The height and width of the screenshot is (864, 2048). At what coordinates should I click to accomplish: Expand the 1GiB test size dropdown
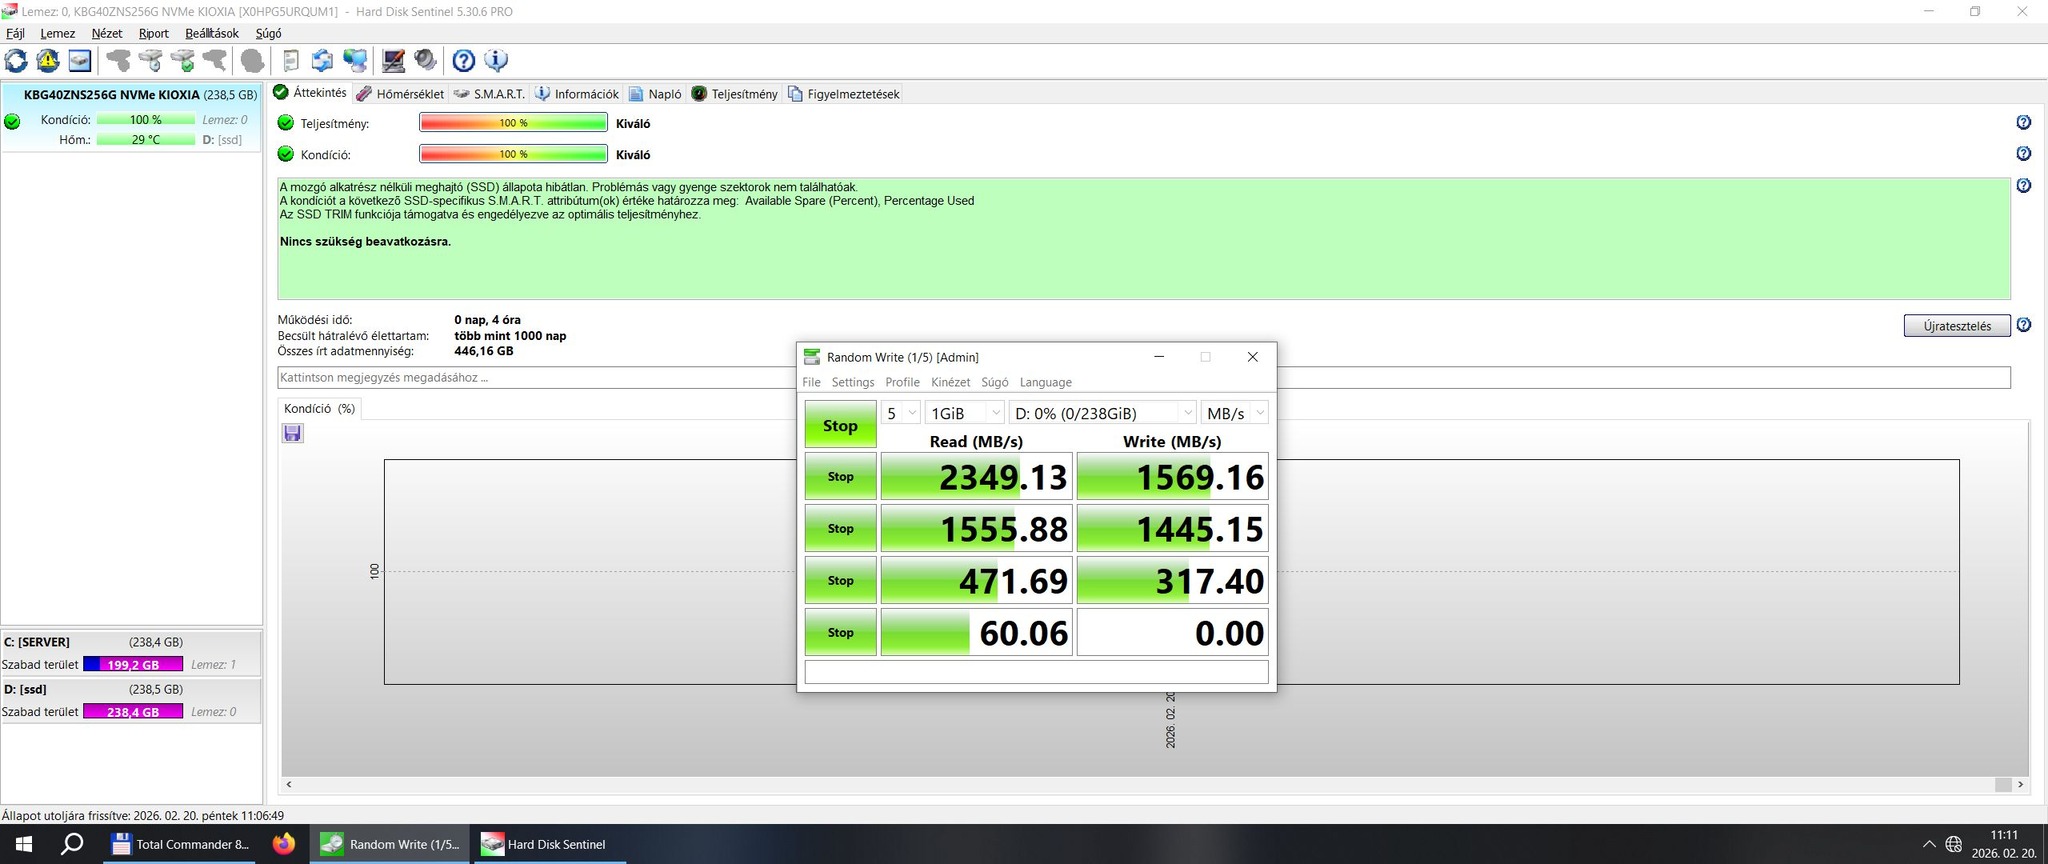coord(964,413)
